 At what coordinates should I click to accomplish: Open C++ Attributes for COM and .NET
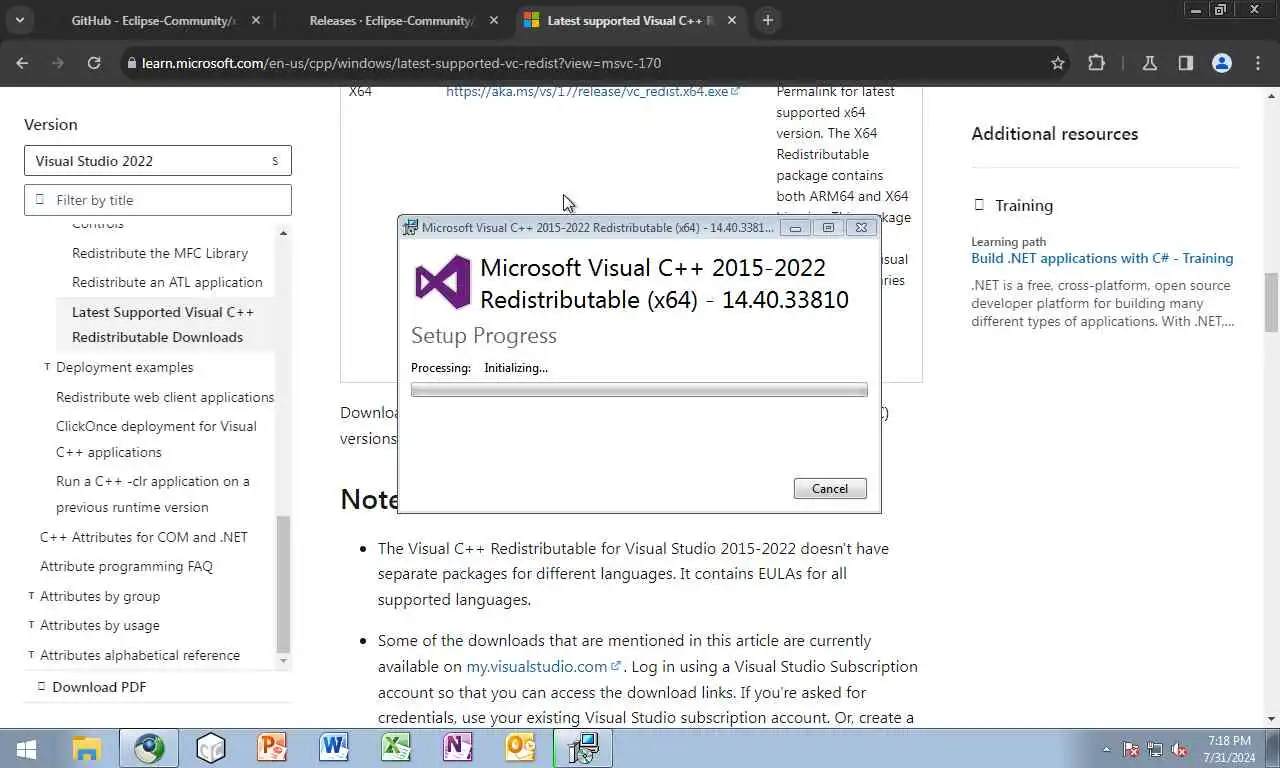[x=144, y=537]
